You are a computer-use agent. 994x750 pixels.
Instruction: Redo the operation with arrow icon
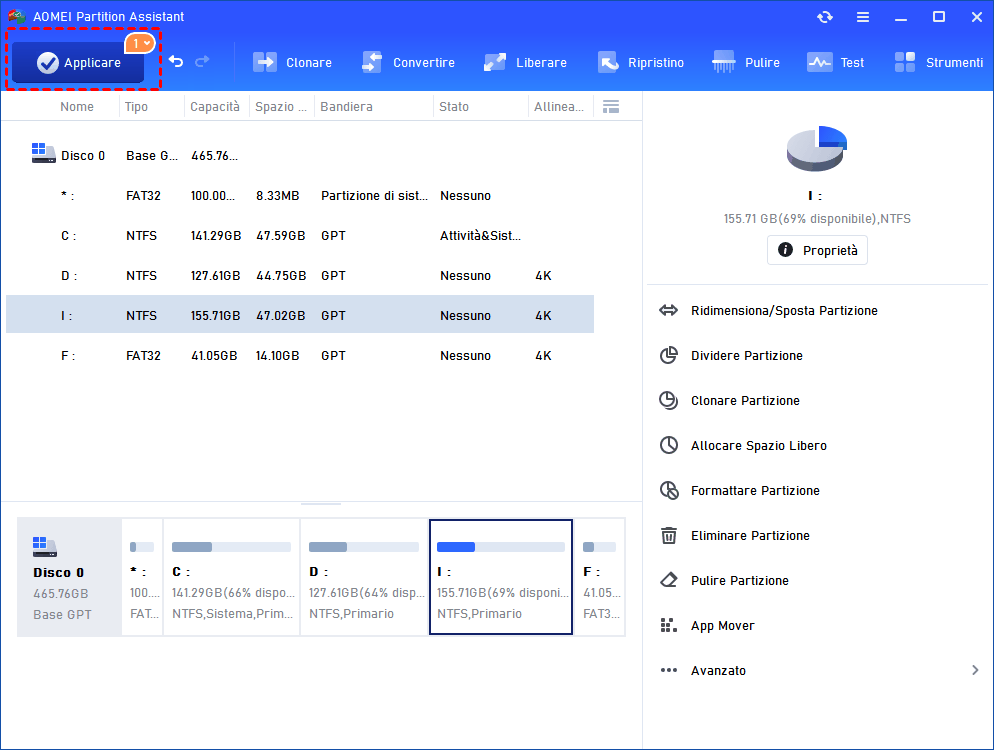point(202,61)
